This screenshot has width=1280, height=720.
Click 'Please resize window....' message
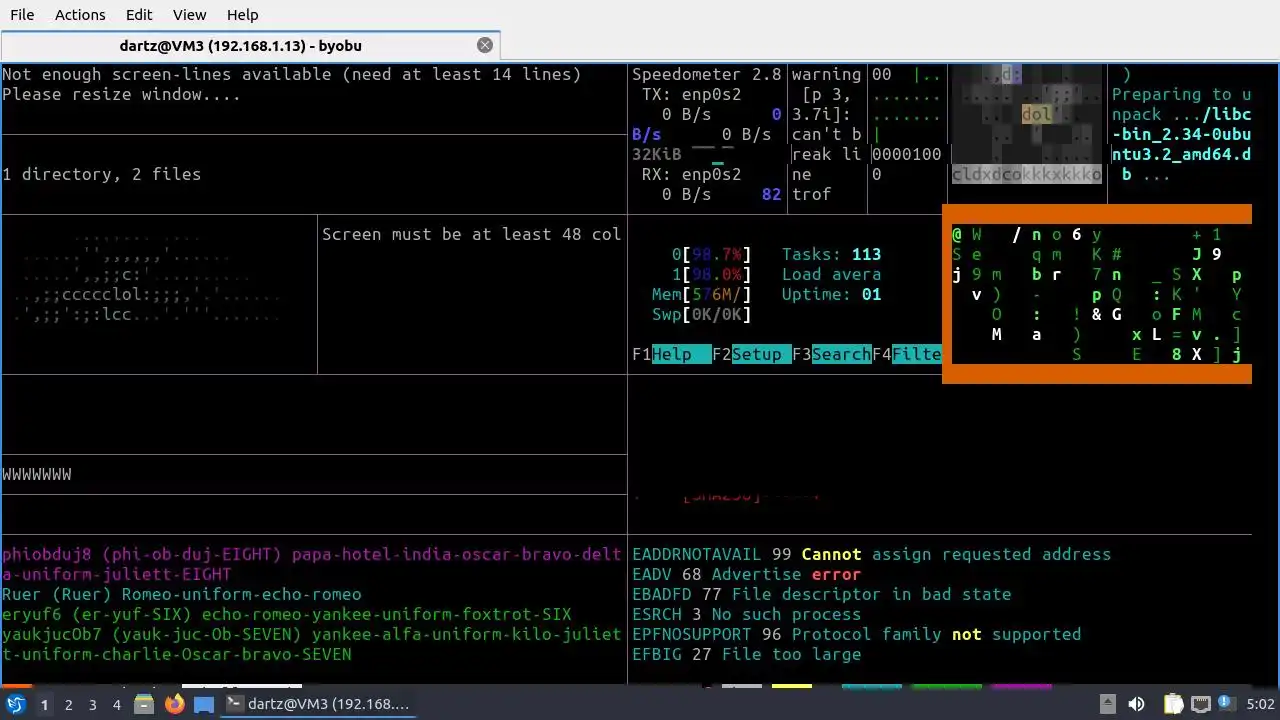pyautogui.click(x=121, y=94)
